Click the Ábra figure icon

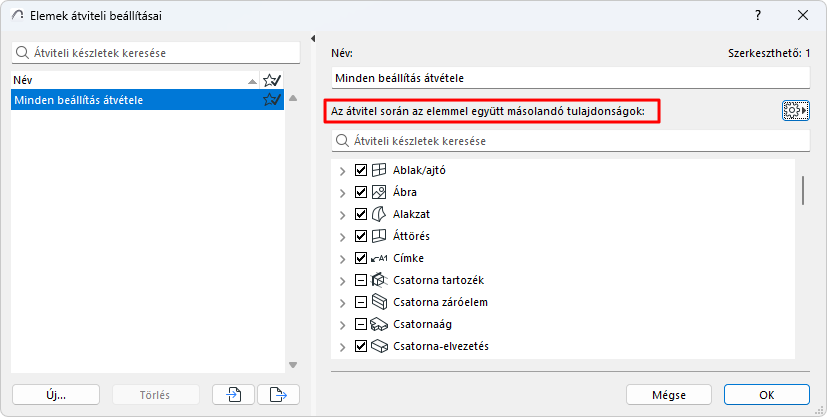click(x=379, y=192)
